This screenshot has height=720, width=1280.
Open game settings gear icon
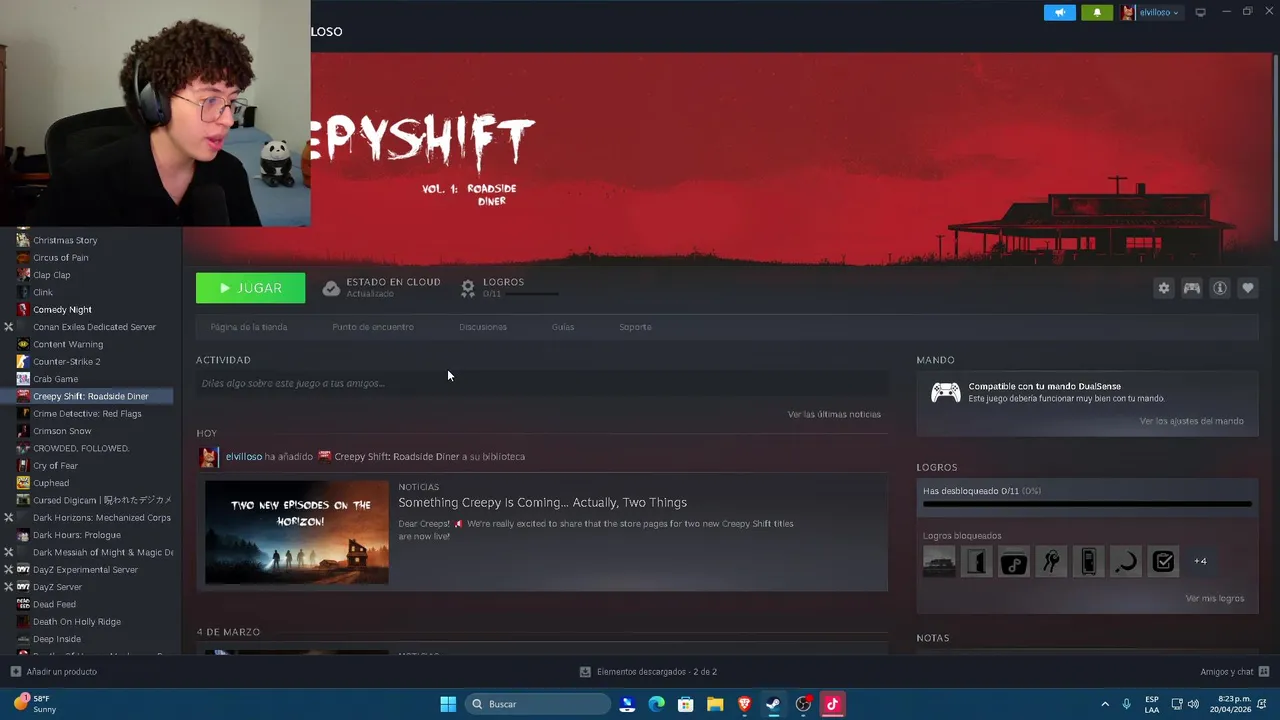1163,288
